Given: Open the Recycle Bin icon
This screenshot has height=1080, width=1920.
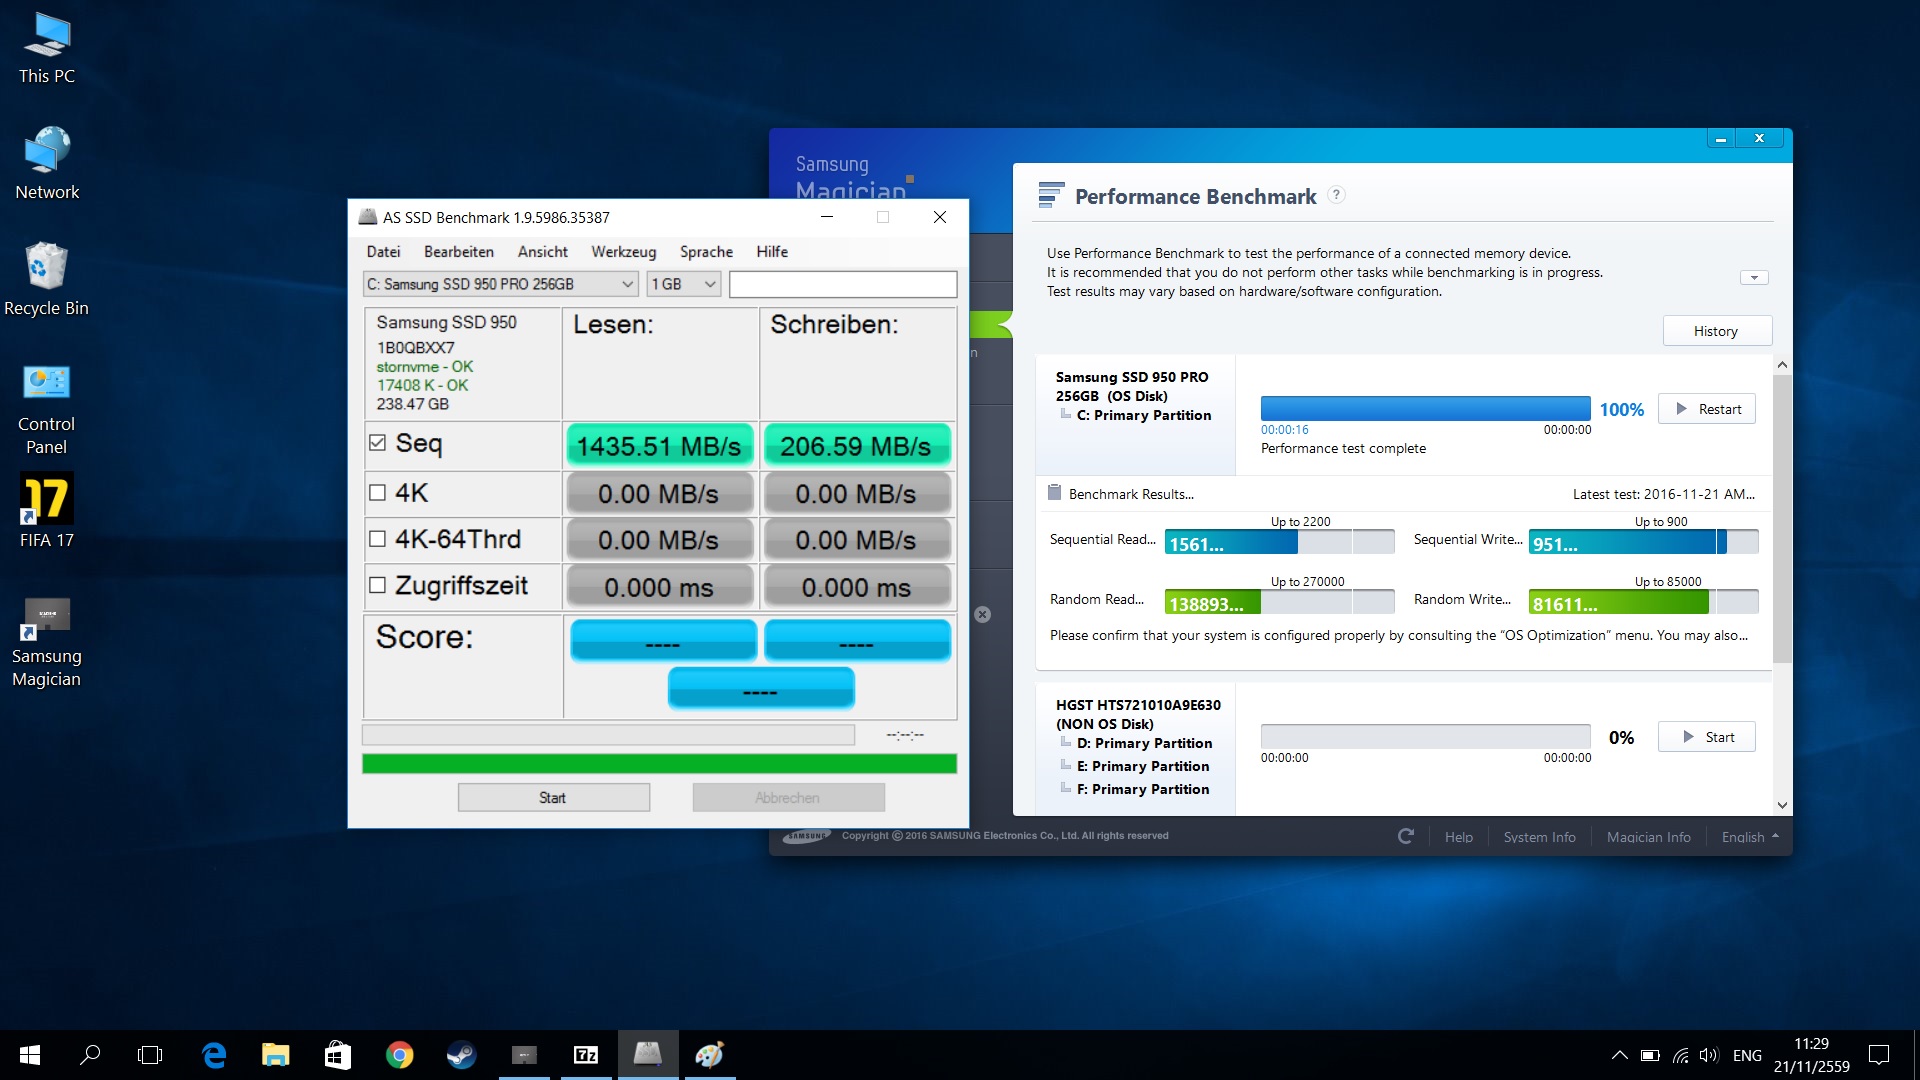Looking at the screenshot, I should pos(47,280).
